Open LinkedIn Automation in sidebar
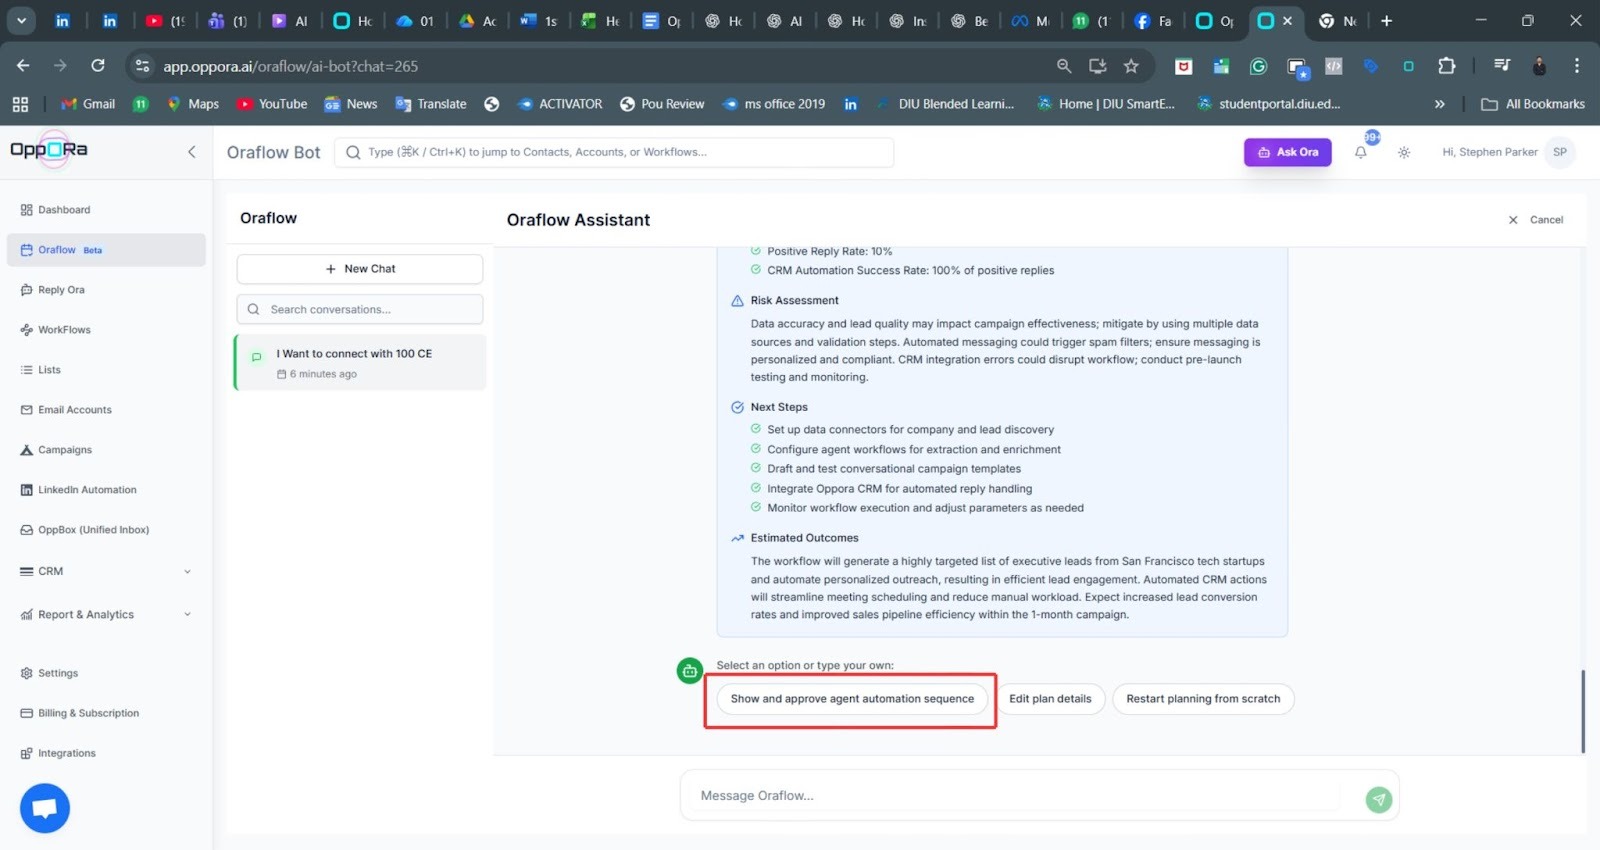 pos(87,490)
